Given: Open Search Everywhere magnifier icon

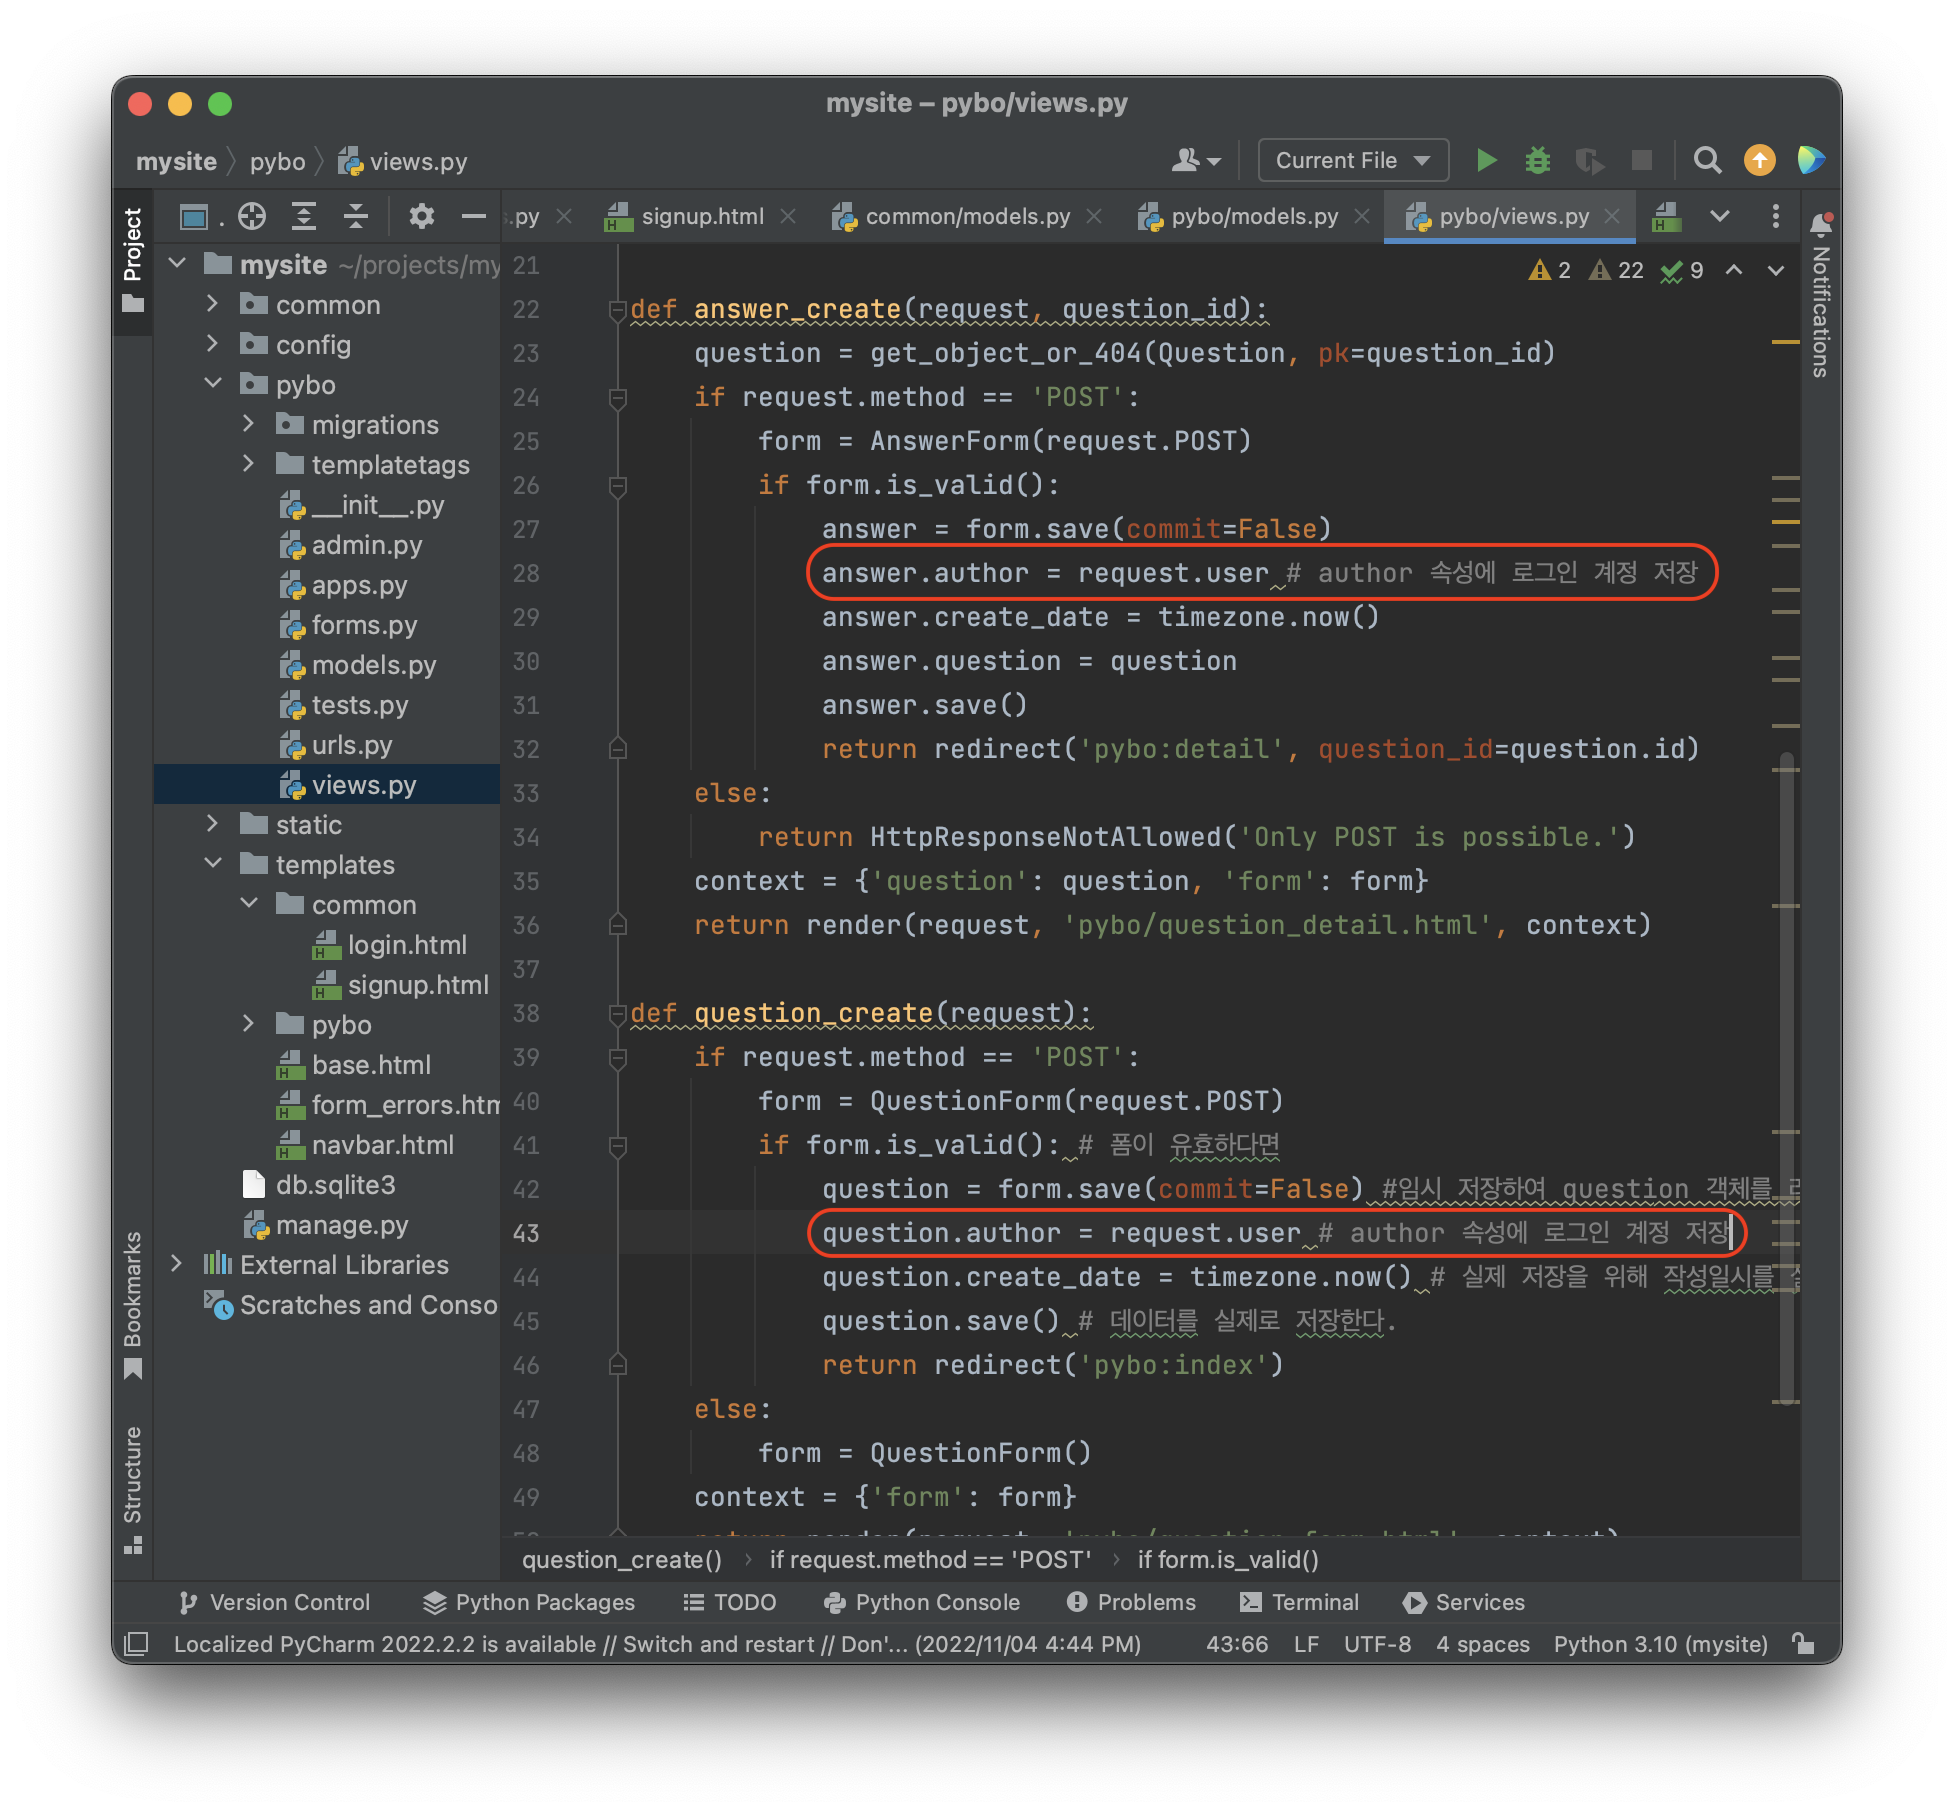Looking at the screenshot, I should (1707, 160).
